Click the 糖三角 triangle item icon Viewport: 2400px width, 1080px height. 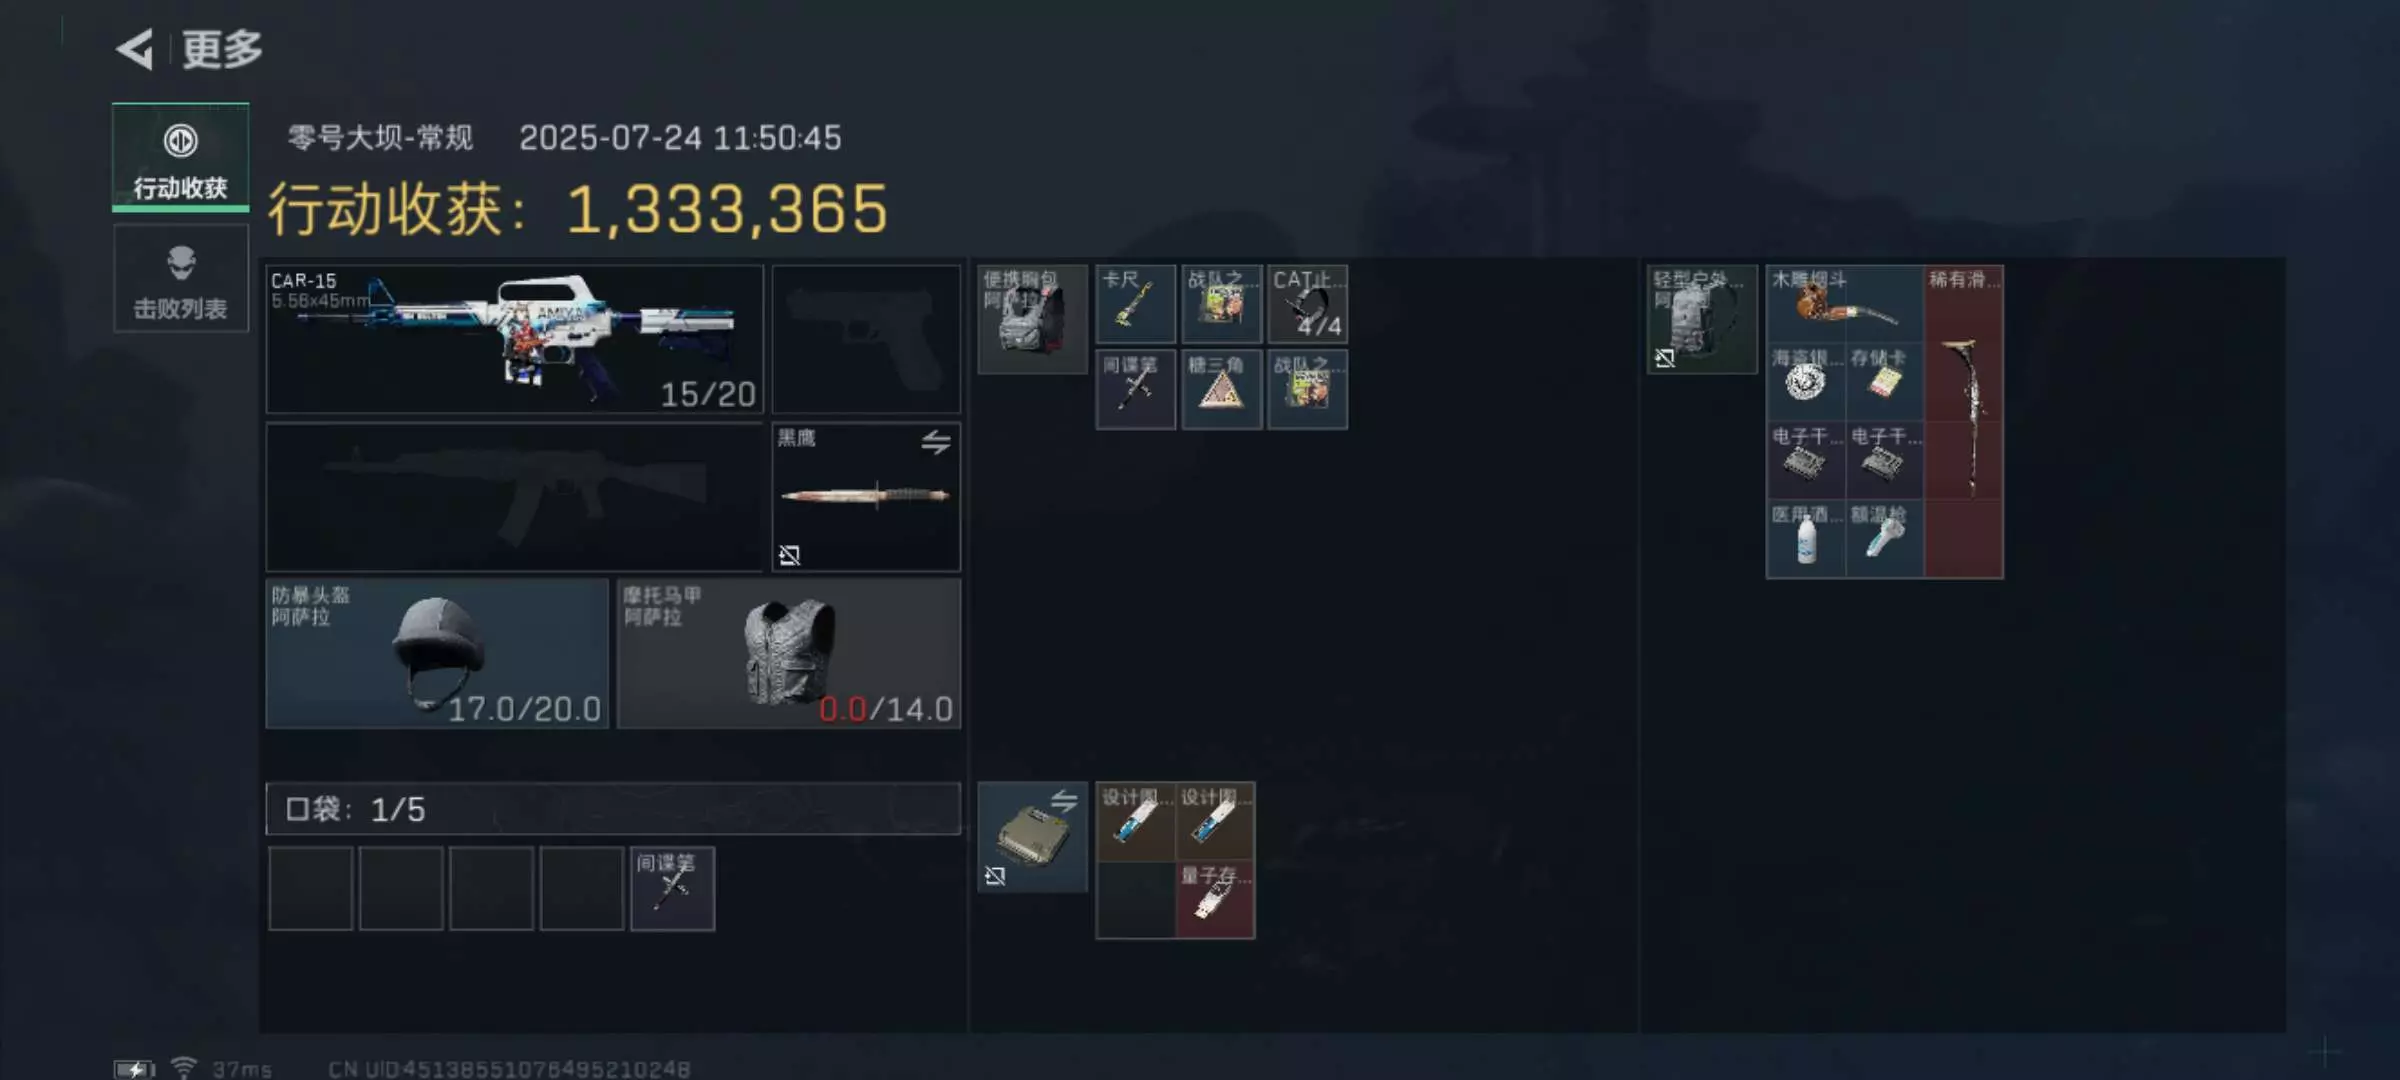1221,389
